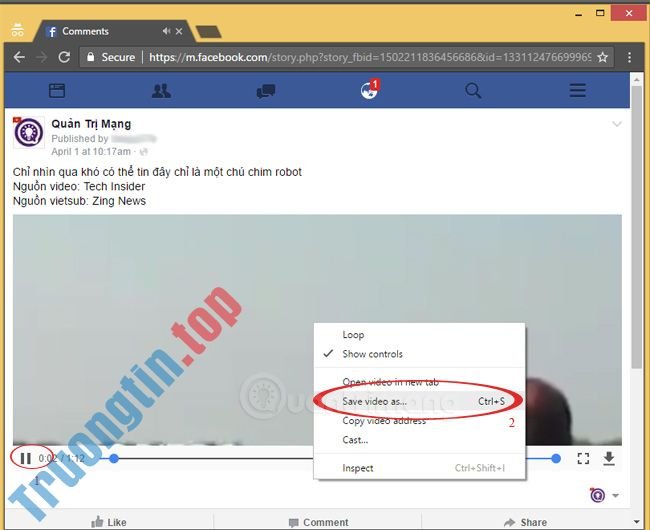
Task: Reload the page with refresh icon
Action: (64, 57)
